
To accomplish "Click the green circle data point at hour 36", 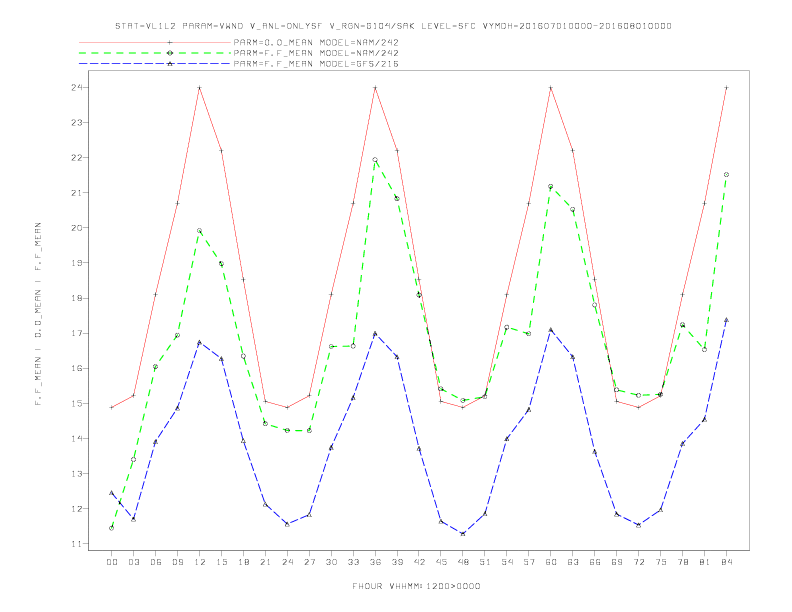I will point(375,160).
